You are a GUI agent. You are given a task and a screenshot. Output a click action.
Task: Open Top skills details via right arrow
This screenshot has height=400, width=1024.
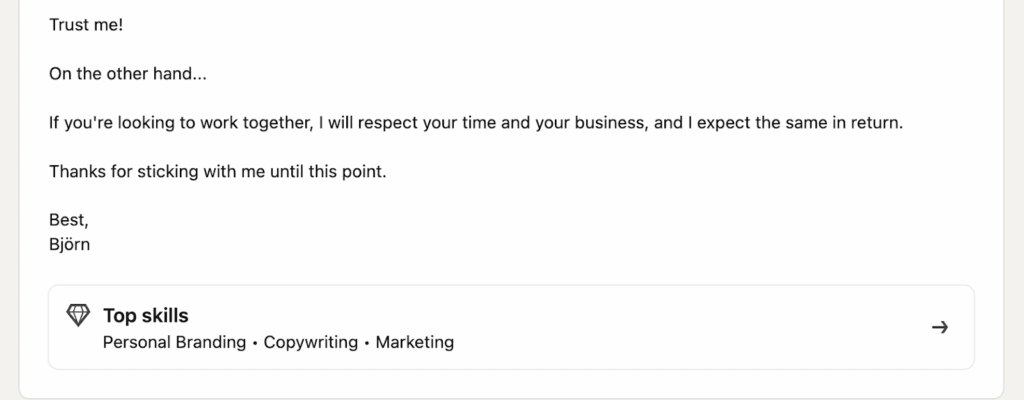coord(939,327)
